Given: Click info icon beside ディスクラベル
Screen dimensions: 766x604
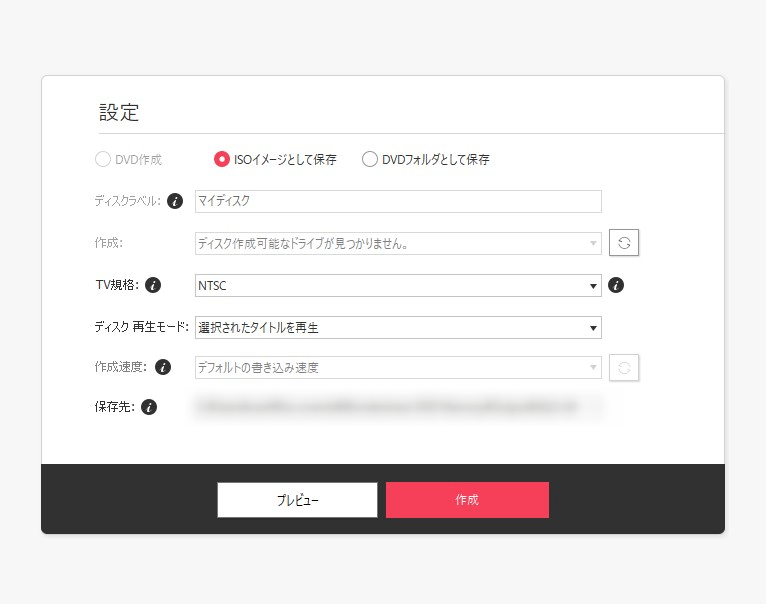Looking at the screenshot, I should [x=175, y=201].
